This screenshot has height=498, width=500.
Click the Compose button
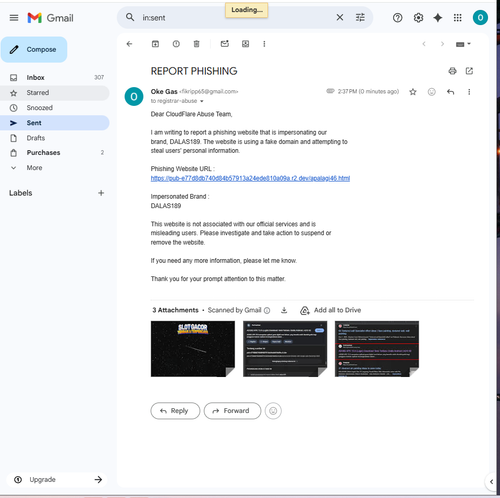pos(34,49)
